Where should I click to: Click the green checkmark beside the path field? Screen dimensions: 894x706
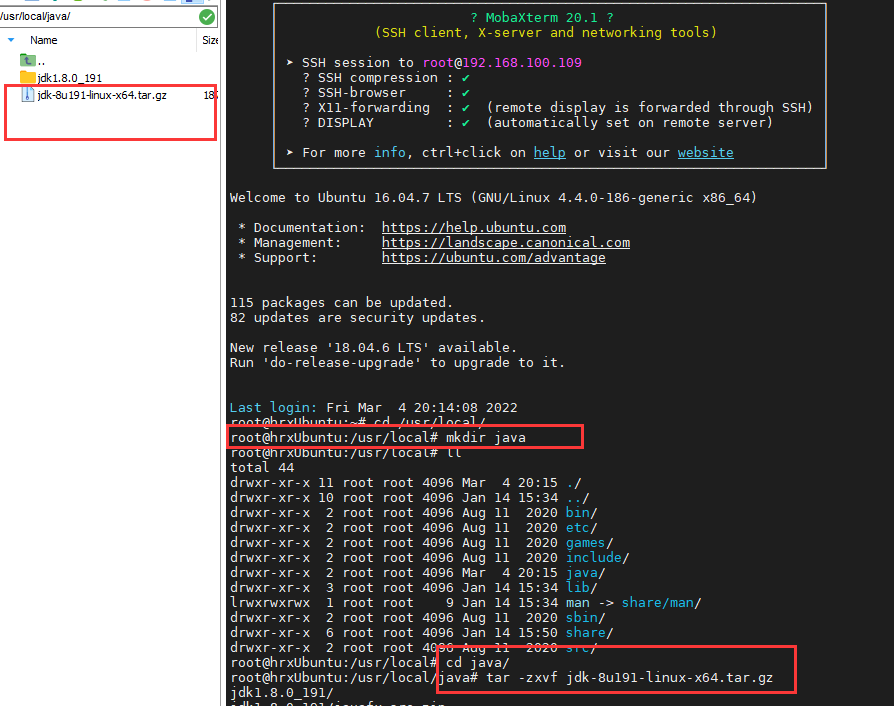(207, 17)
